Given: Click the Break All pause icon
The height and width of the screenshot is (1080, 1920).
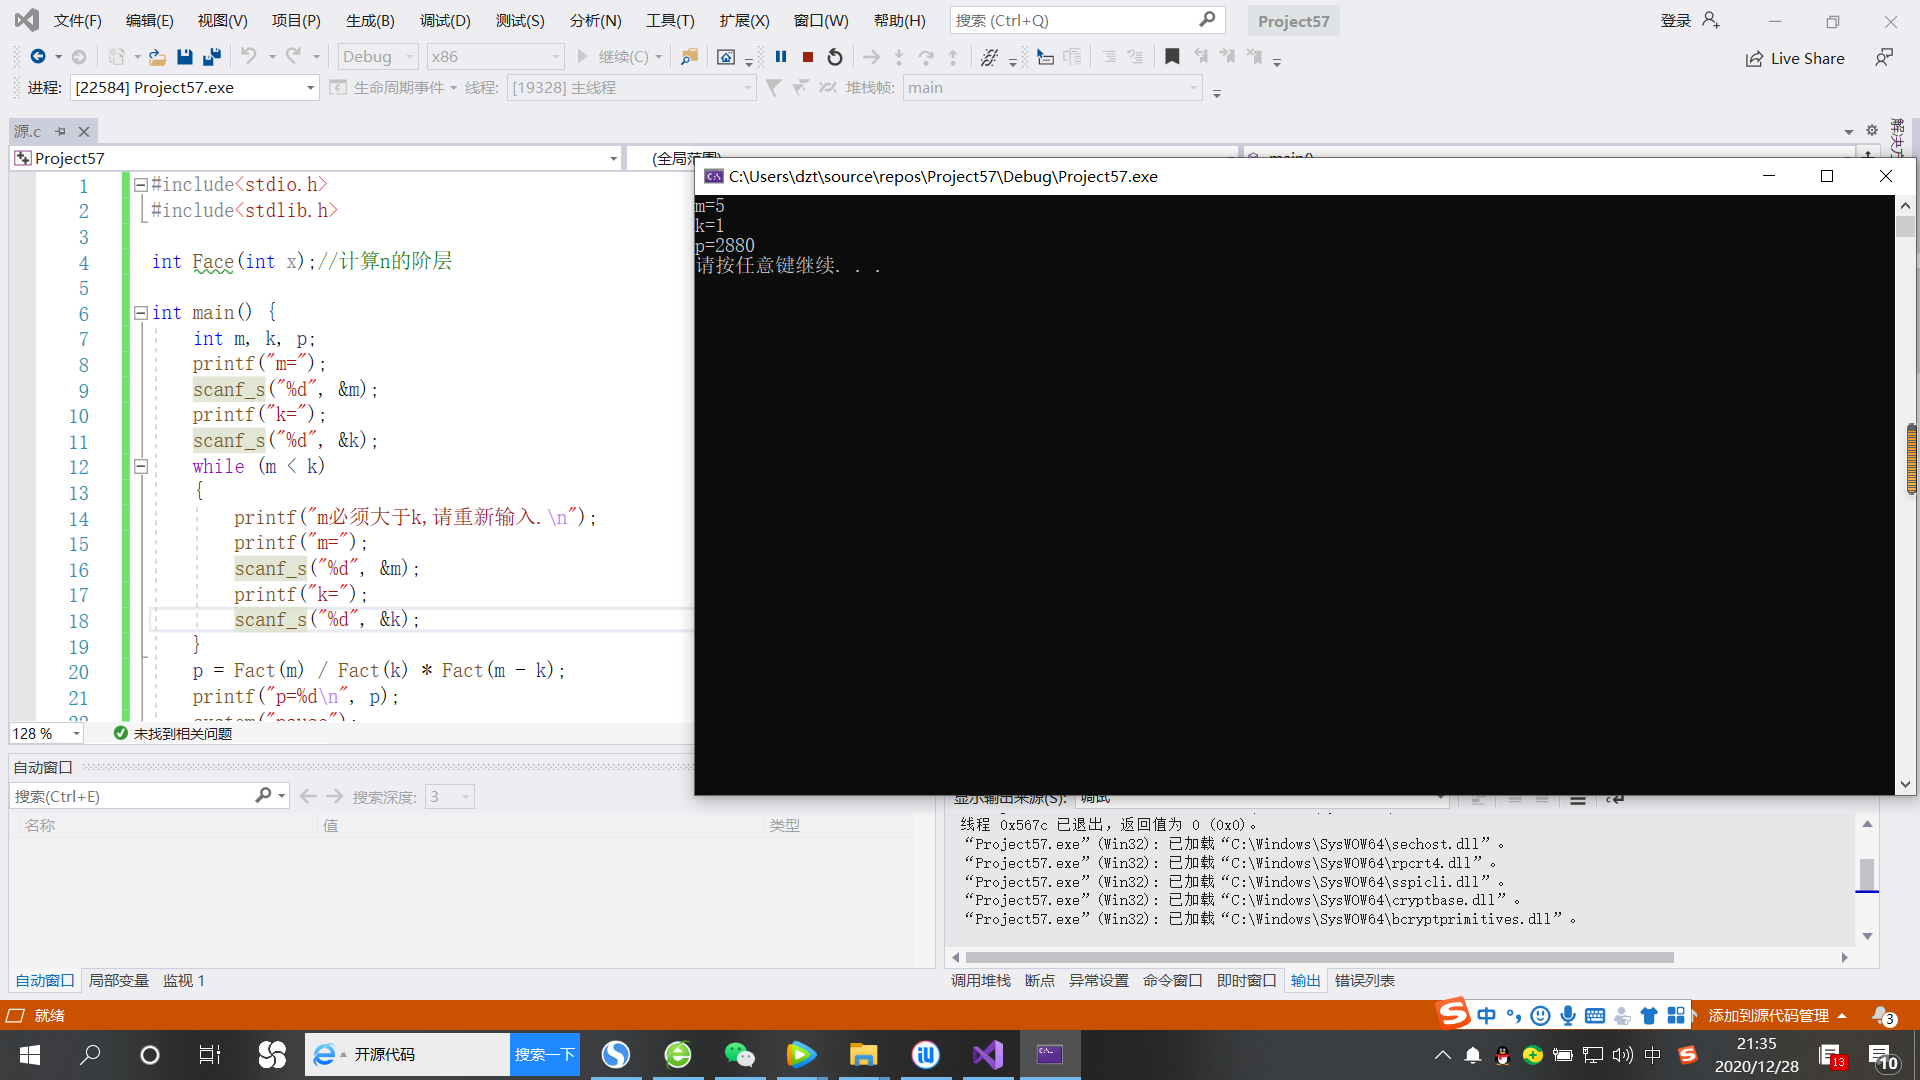Looking at the screenshot, I should pos(781,57).
